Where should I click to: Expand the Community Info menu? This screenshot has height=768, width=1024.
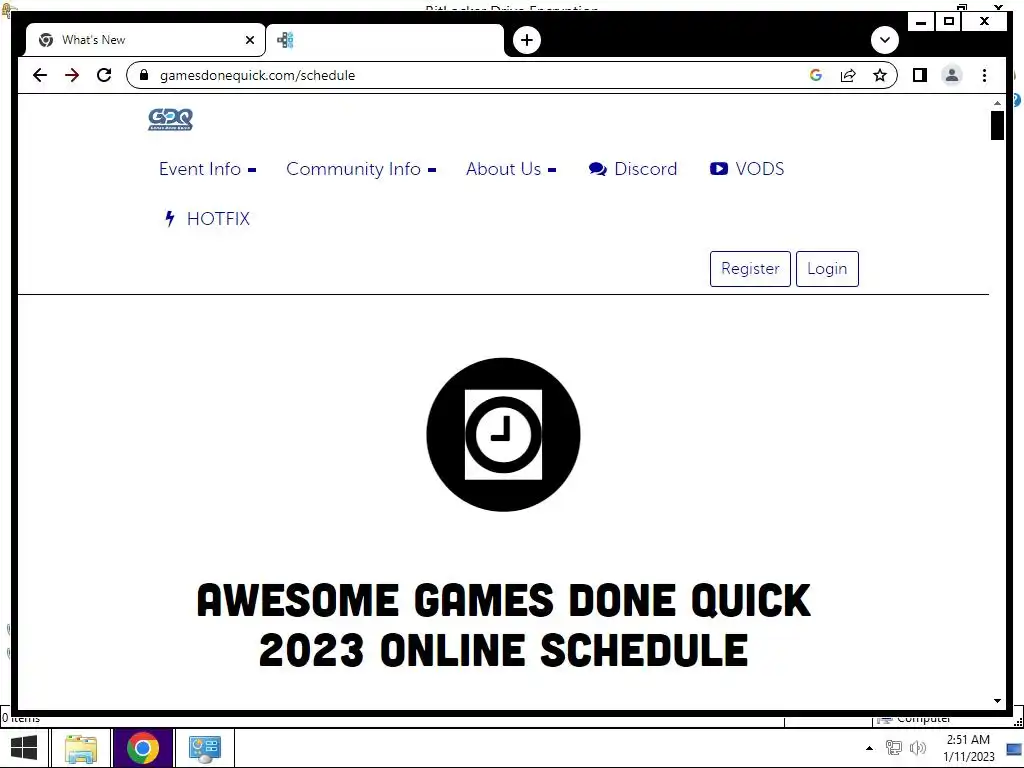pyautogui.click(x=360, y=169)
